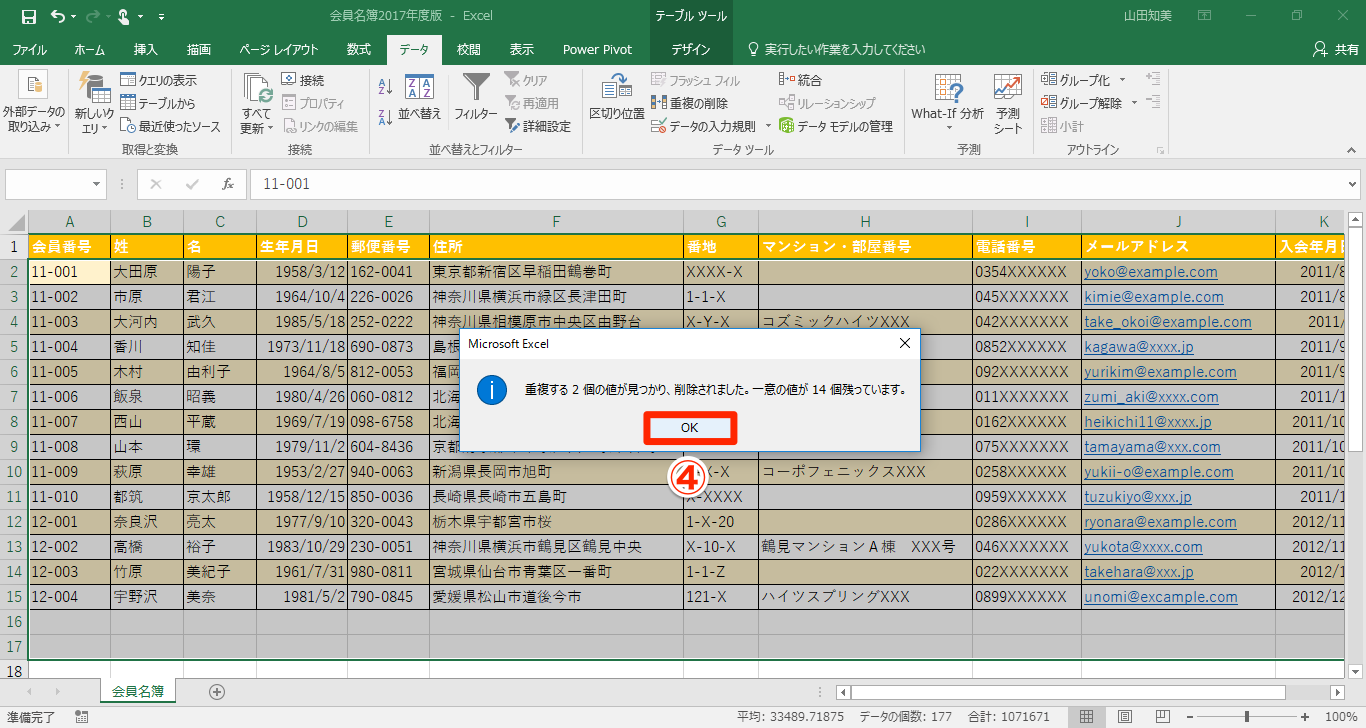1366x728 pixels.
Task: Open the ファイル tab
Action: click(30, 49)
